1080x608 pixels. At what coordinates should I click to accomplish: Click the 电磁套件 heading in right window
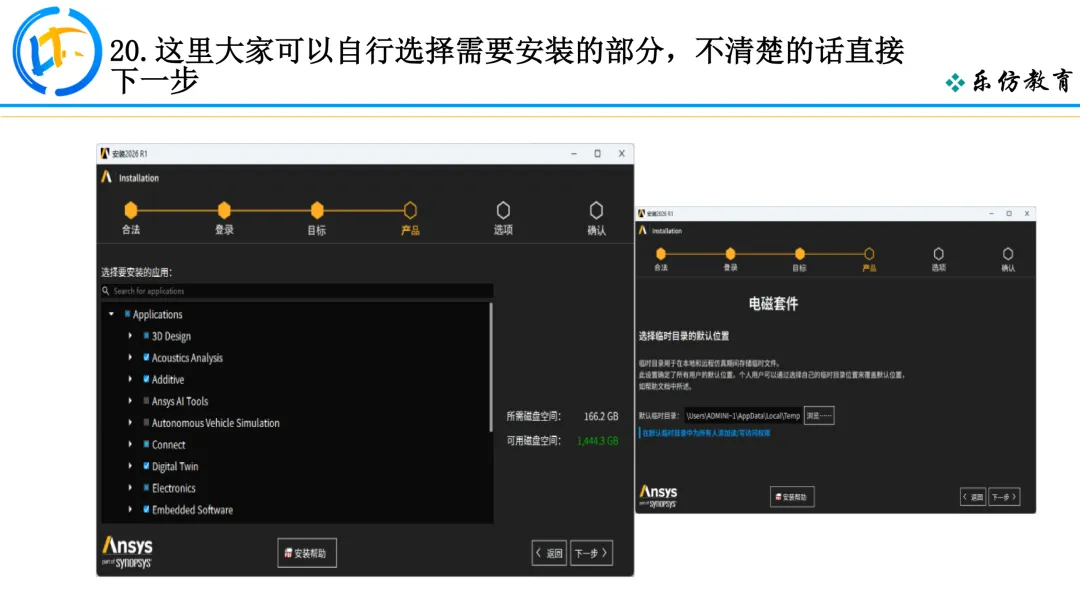click(773, 304)
